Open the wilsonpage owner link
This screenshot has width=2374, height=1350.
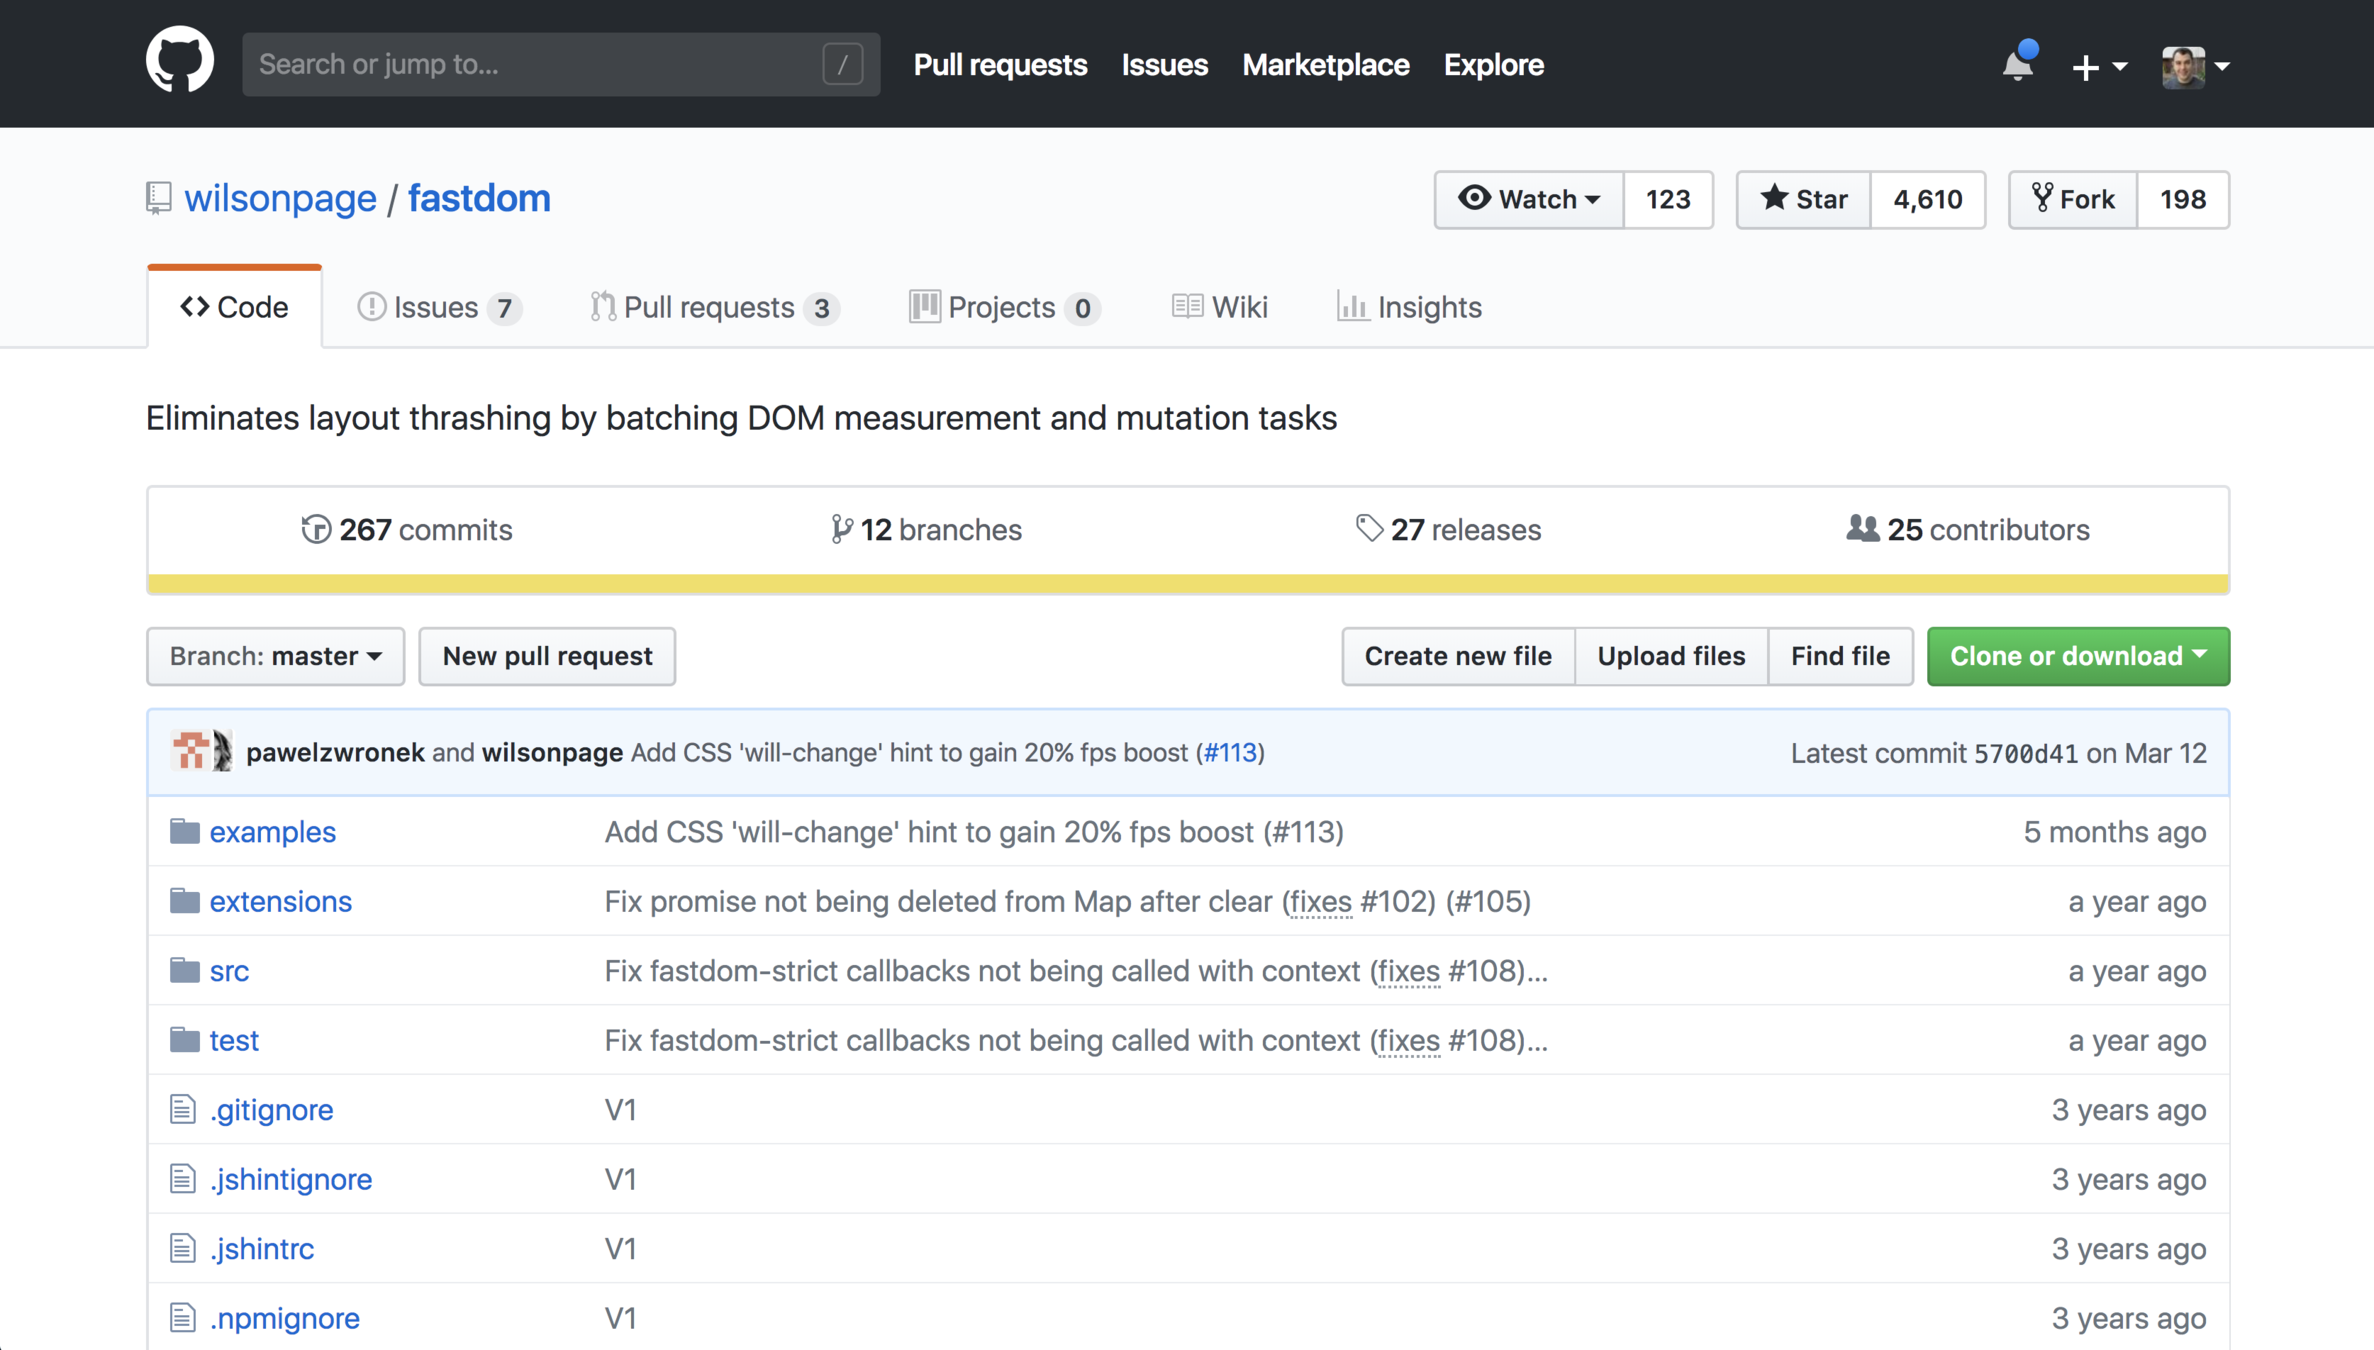[x=280, y=198]
